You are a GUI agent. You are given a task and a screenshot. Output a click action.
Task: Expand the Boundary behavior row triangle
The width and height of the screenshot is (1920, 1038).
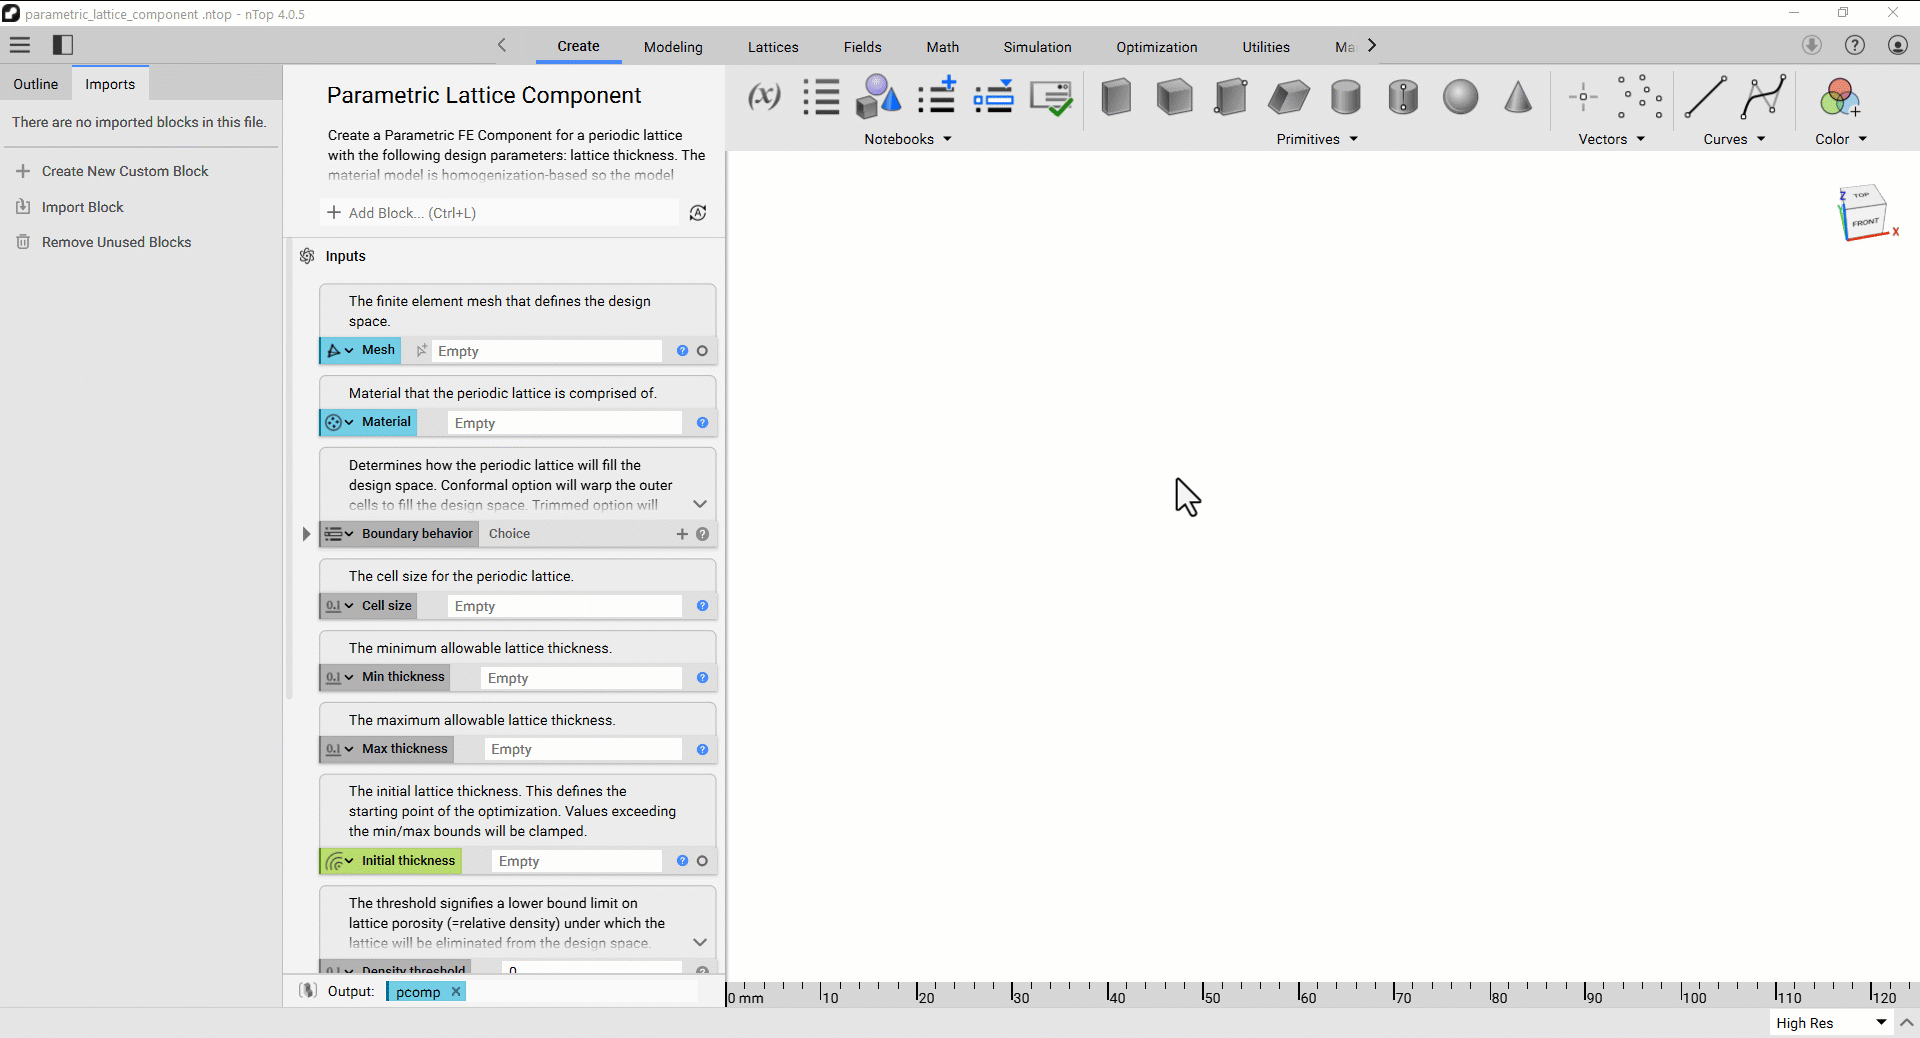point(307,534)
